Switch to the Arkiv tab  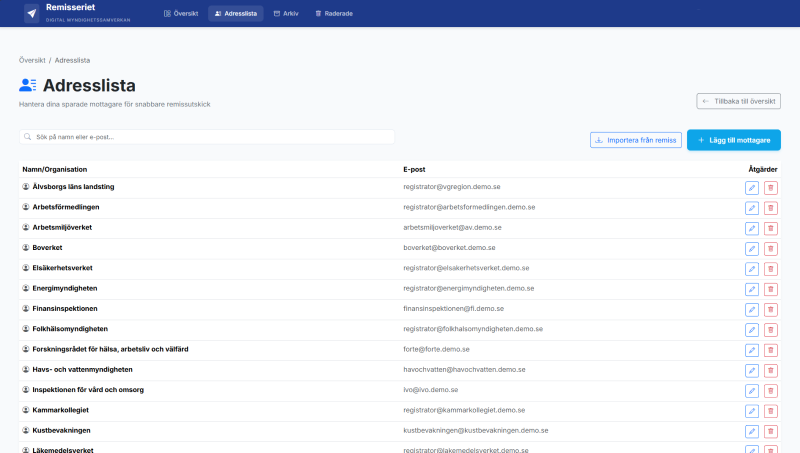(x=285, y=14)
